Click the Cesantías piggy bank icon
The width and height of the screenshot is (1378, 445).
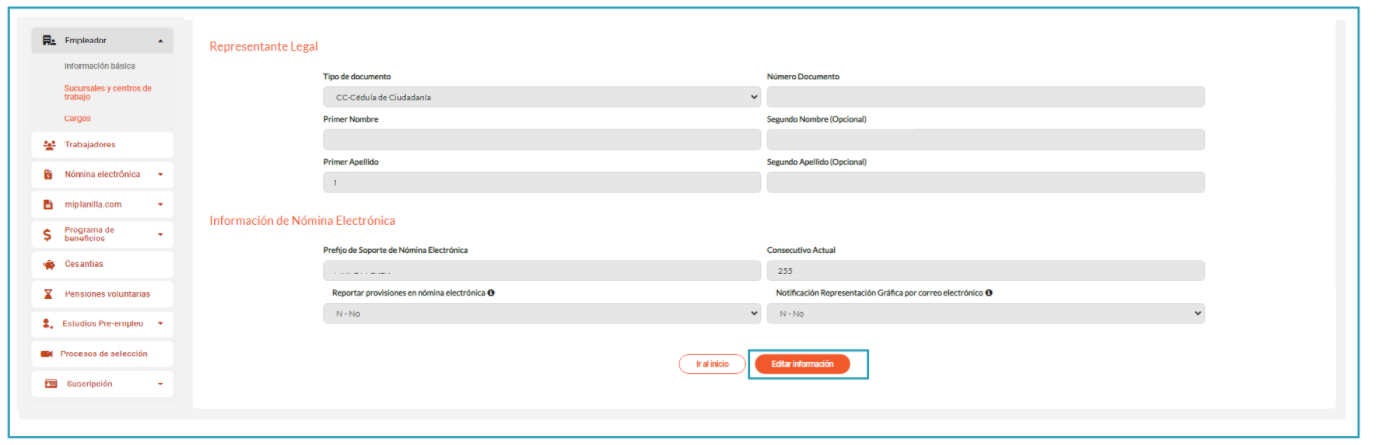48,265
